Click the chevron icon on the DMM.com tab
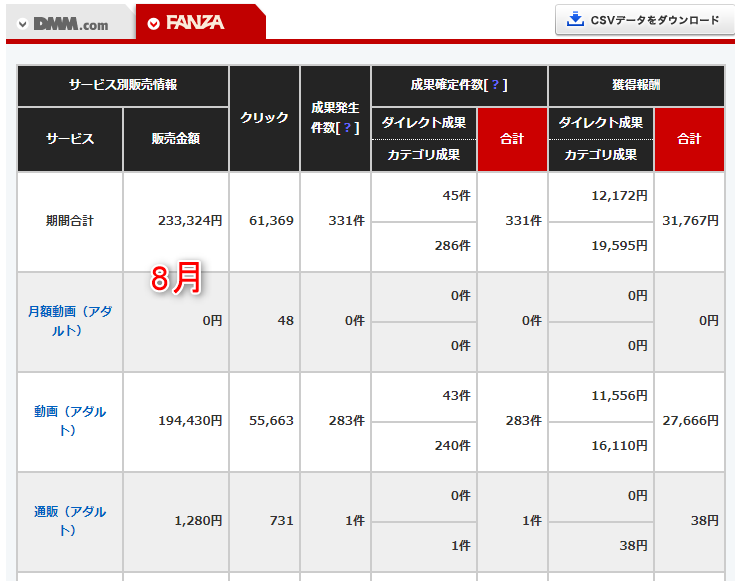Image resolution: width=735 pixels, height=581 pixels. click(20, 24)
